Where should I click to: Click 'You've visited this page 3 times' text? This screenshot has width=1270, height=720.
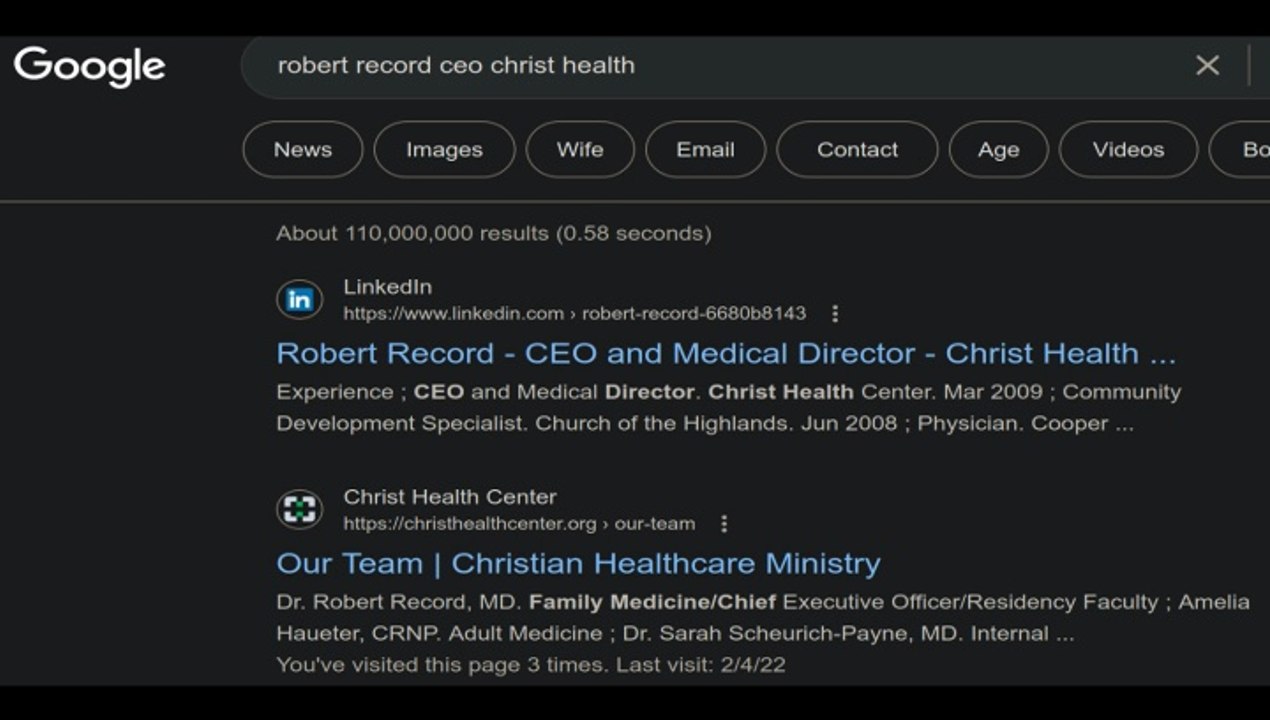pyautogui.click(x=531, y=665)
